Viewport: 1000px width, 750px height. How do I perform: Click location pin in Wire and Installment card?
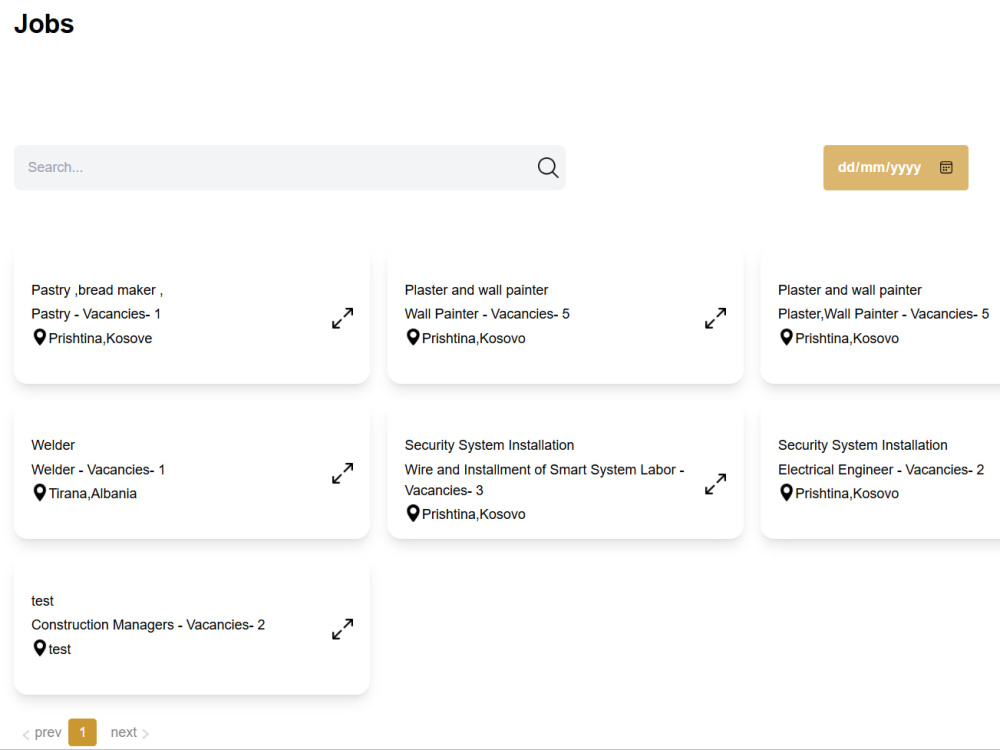(413, 513)
